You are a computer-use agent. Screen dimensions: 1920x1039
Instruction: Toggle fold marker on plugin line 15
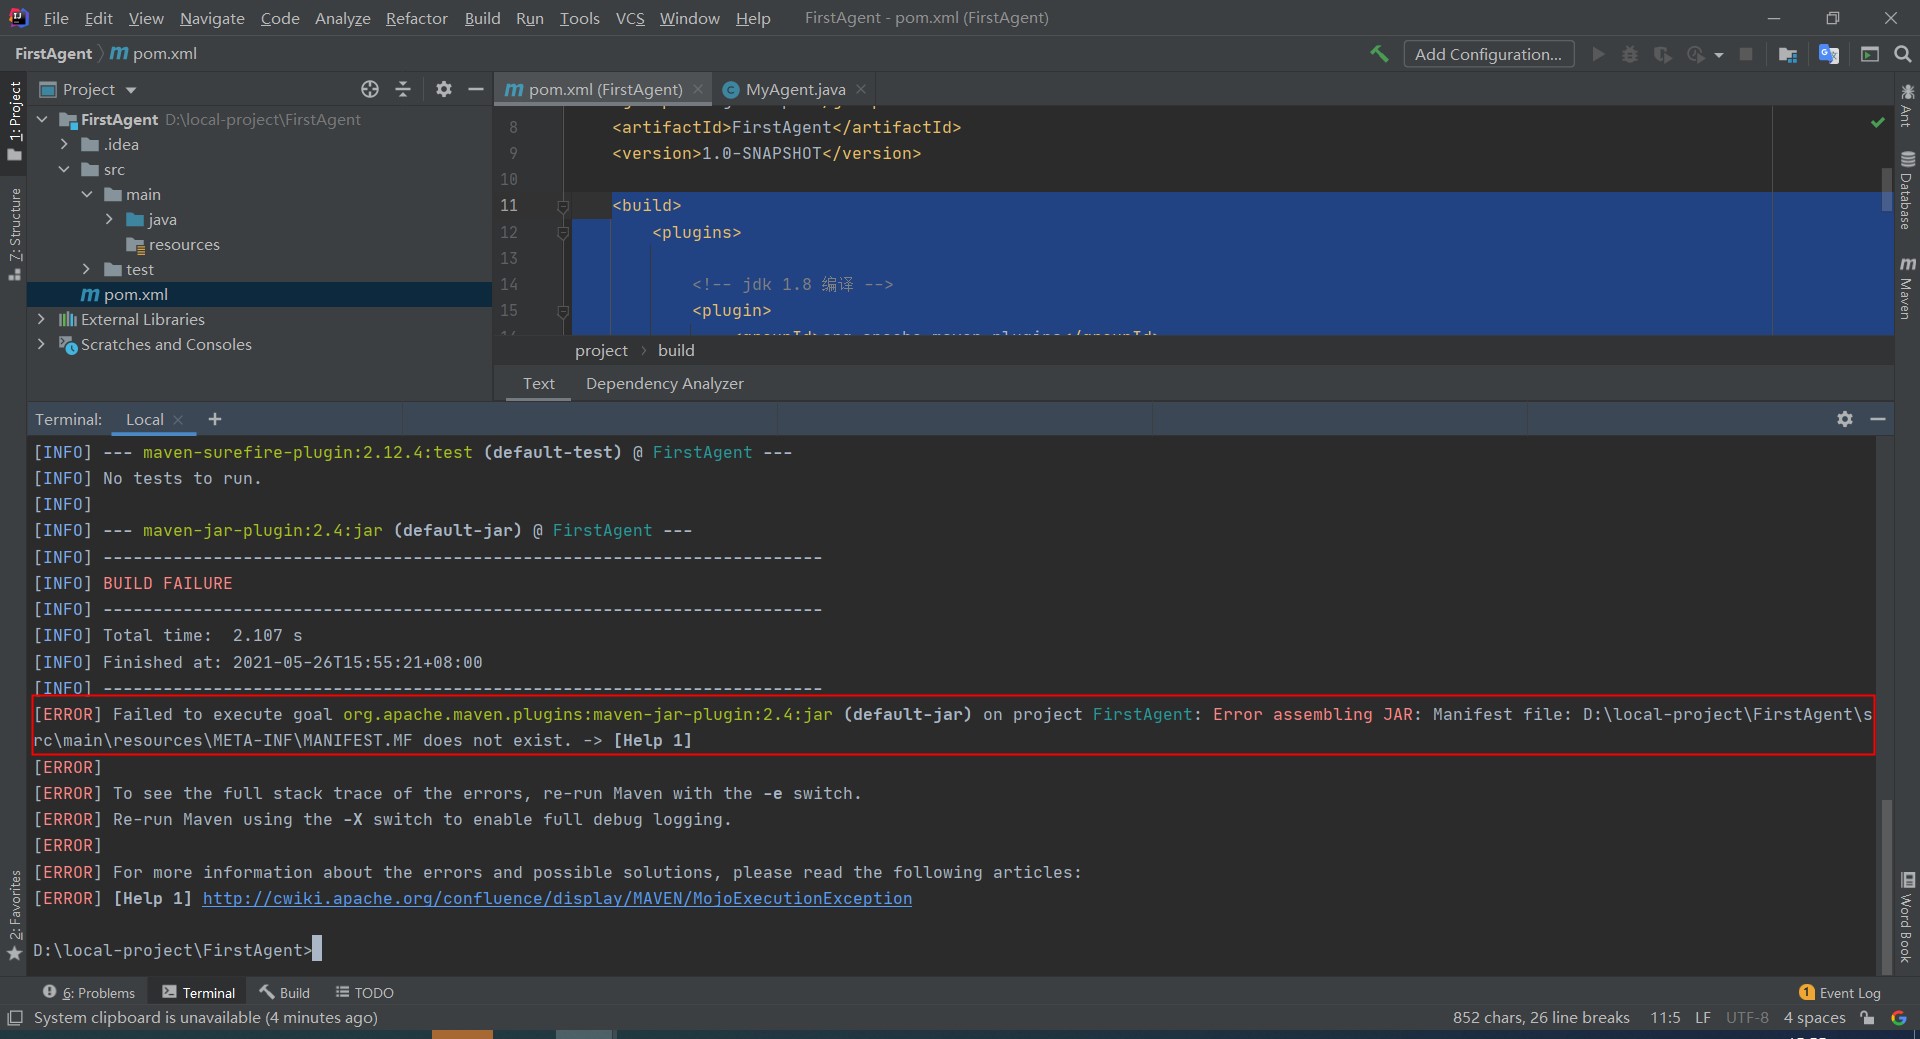pos(563,311)
